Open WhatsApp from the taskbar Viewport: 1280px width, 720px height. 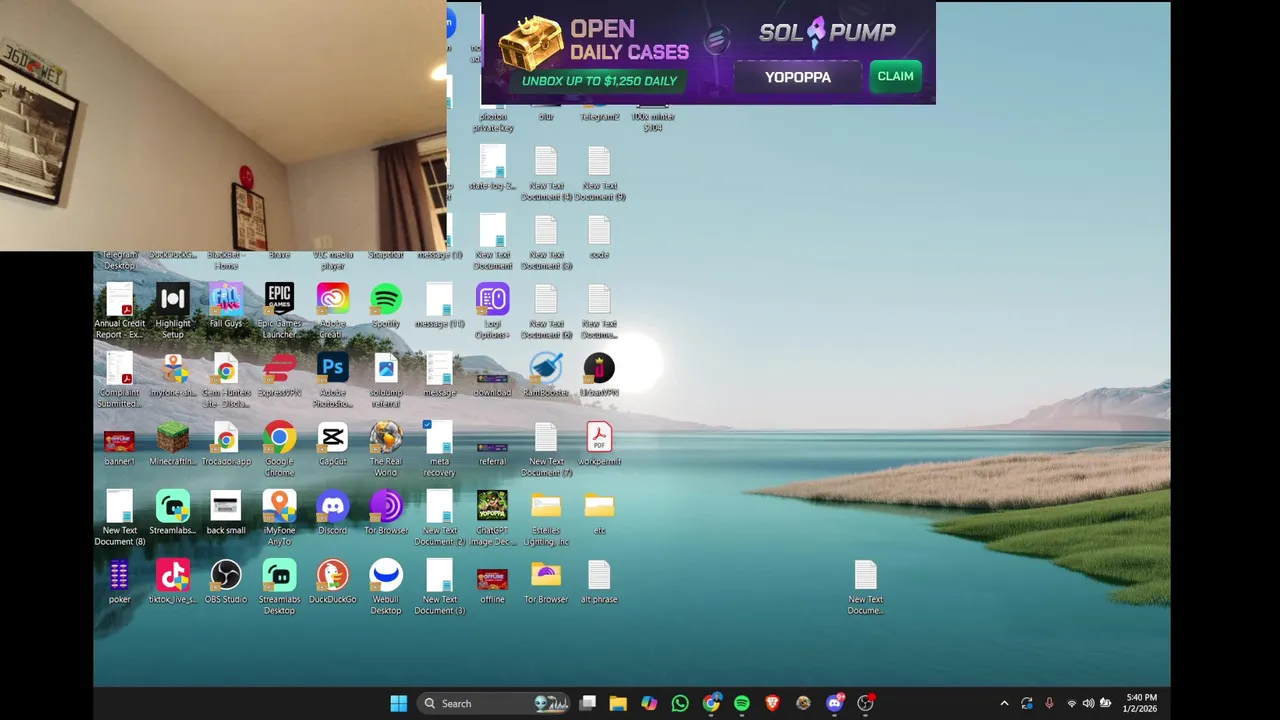click(x=680, y=703)
